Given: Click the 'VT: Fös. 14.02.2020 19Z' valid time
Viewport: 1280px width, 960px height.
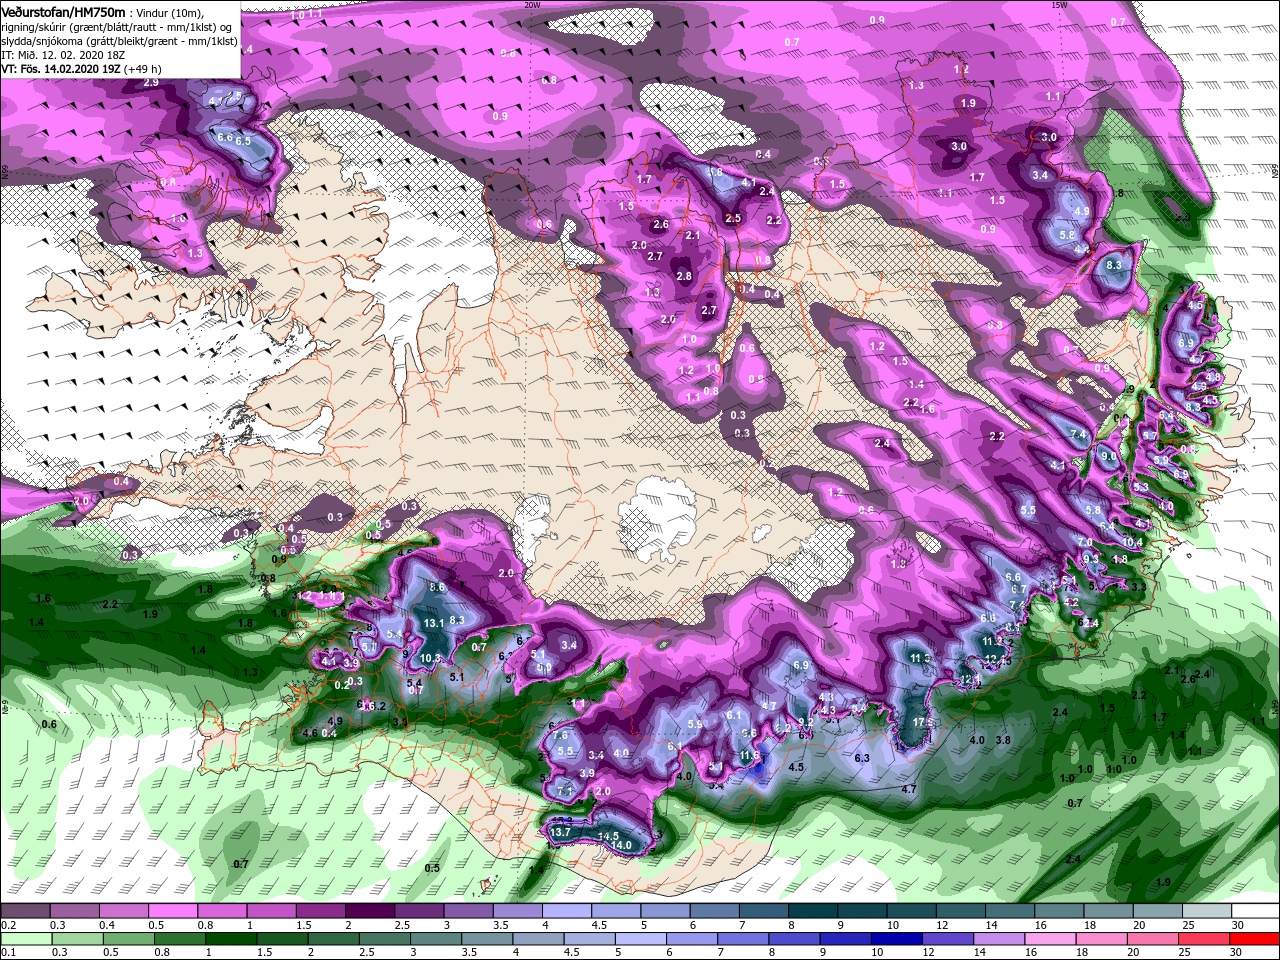Looking at the screenshot, I should pos(61,69).
